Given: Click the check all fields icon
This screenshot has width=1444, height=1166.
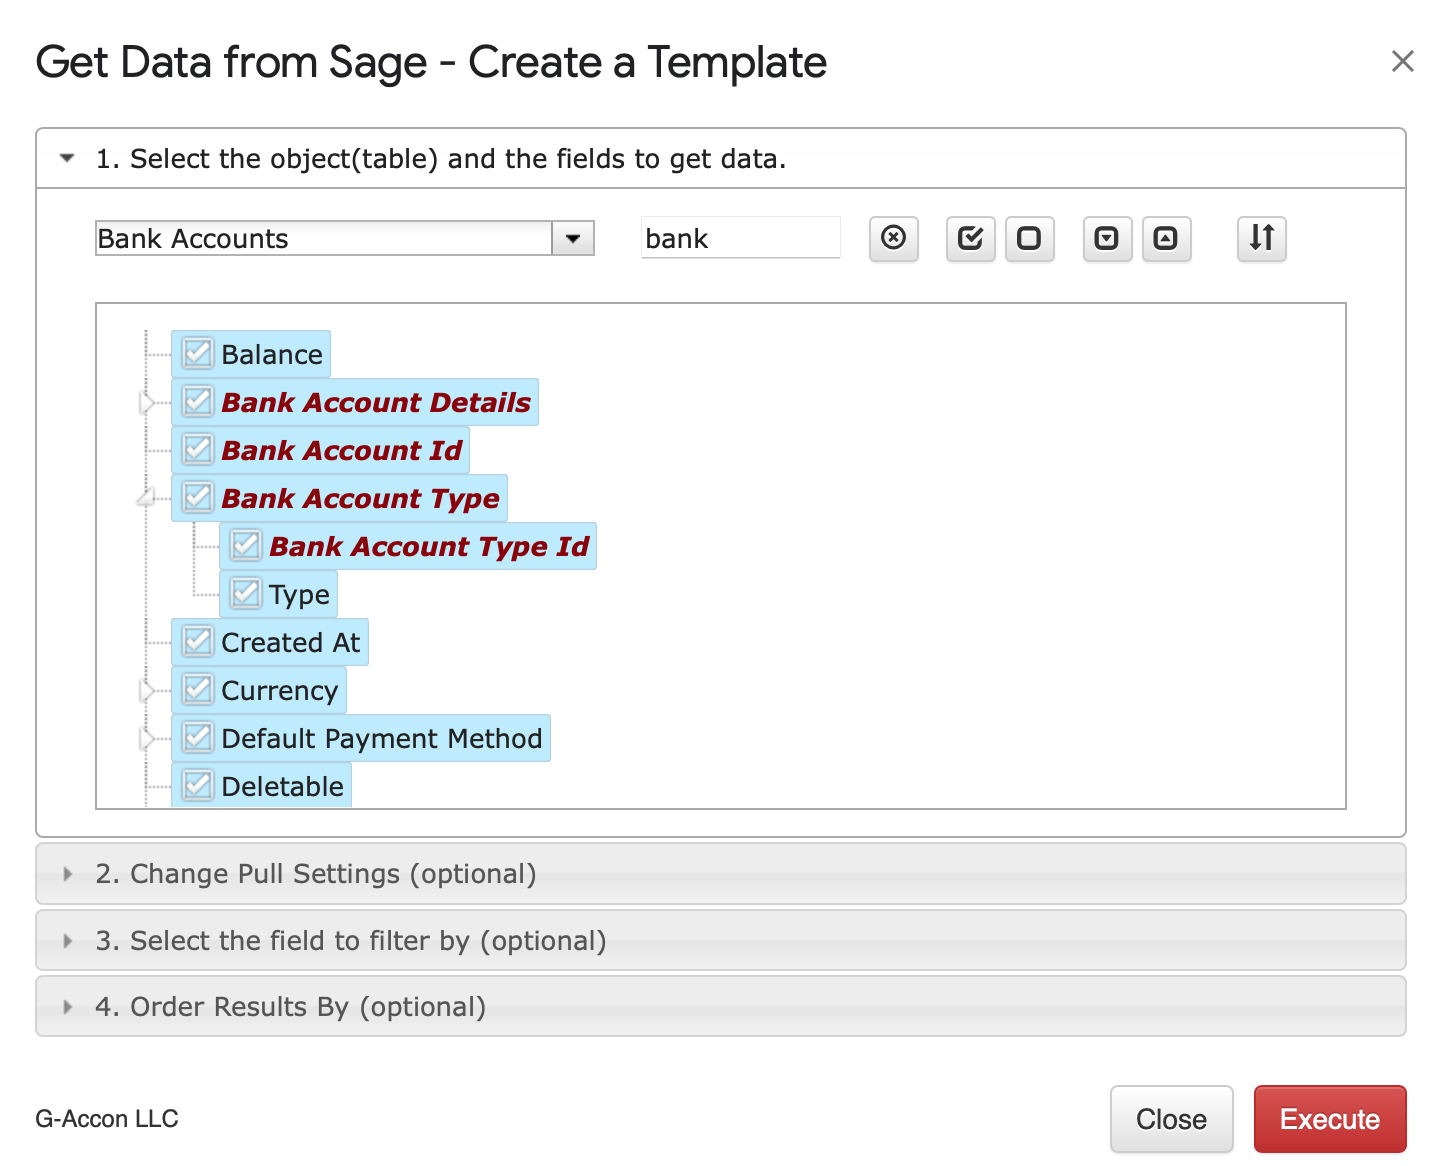Looking at the screenshot, I should [970, 239].
